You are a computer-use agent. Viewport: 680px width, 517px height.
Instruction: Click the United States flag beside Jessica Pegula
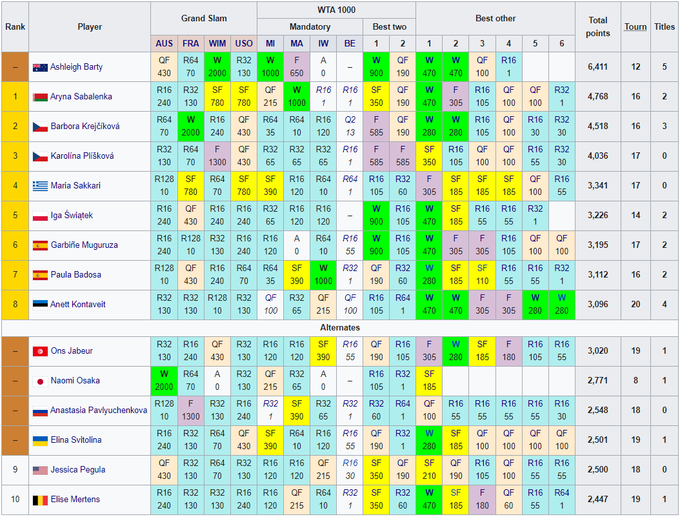tap(40, 468)
